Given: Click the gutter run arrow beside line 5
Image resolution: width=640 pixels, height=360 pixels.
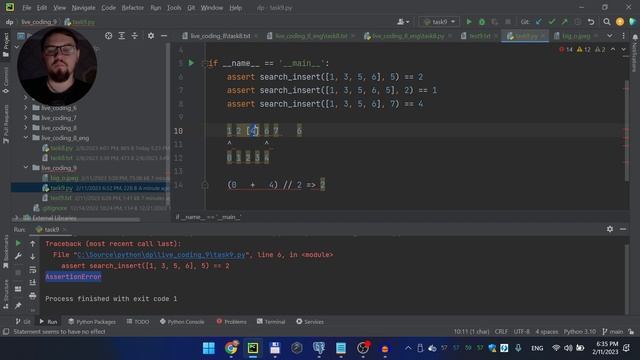Looking at the screenshot, I should click(x=191, y=63).
